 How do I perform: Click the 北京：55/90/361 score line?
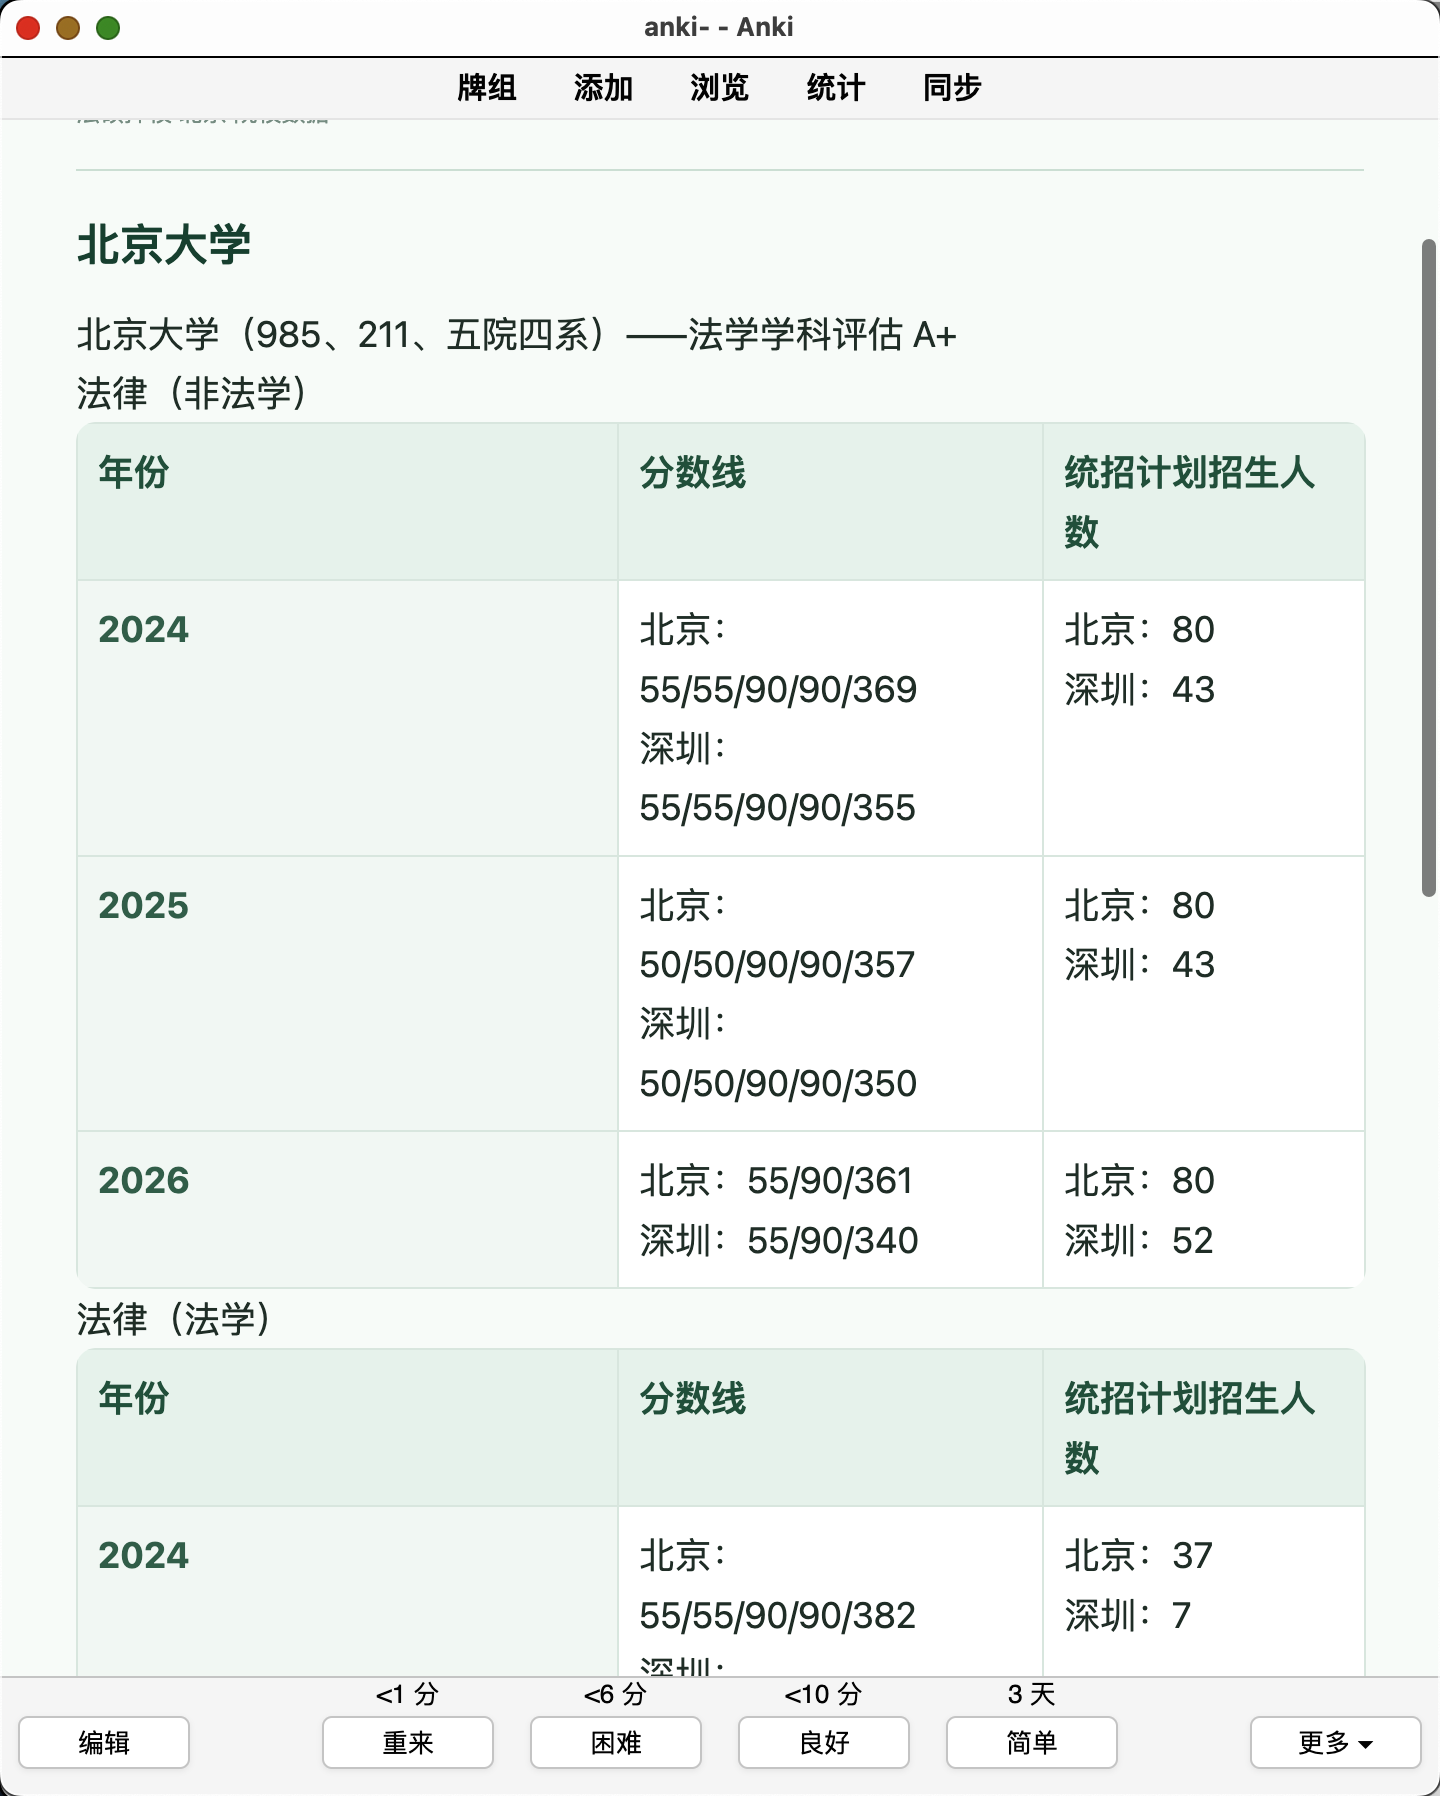coord(777,1181)
